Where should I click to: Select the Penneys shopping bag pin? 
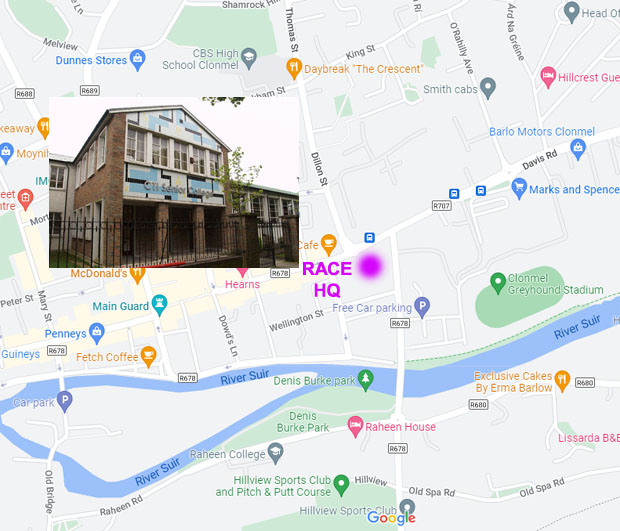[x=97, y=333]
